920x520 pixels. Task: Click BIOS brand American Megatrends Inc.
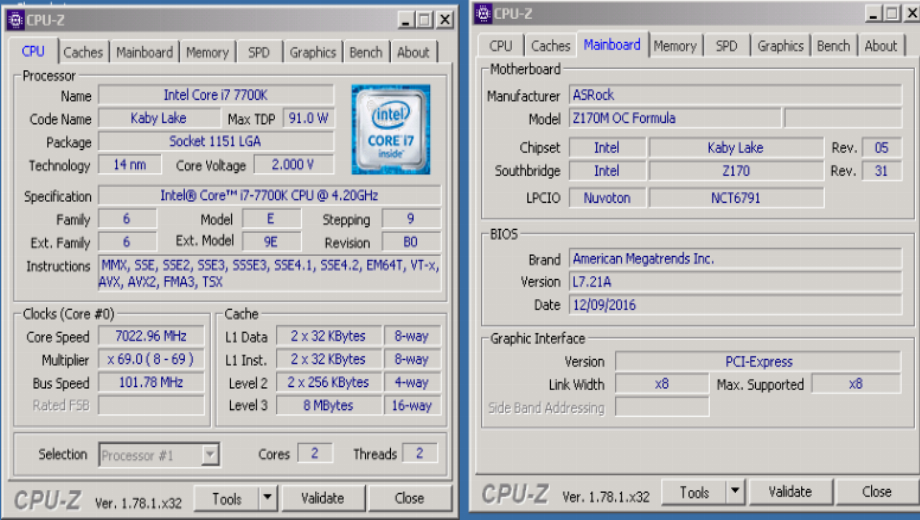tap(735, 259)
